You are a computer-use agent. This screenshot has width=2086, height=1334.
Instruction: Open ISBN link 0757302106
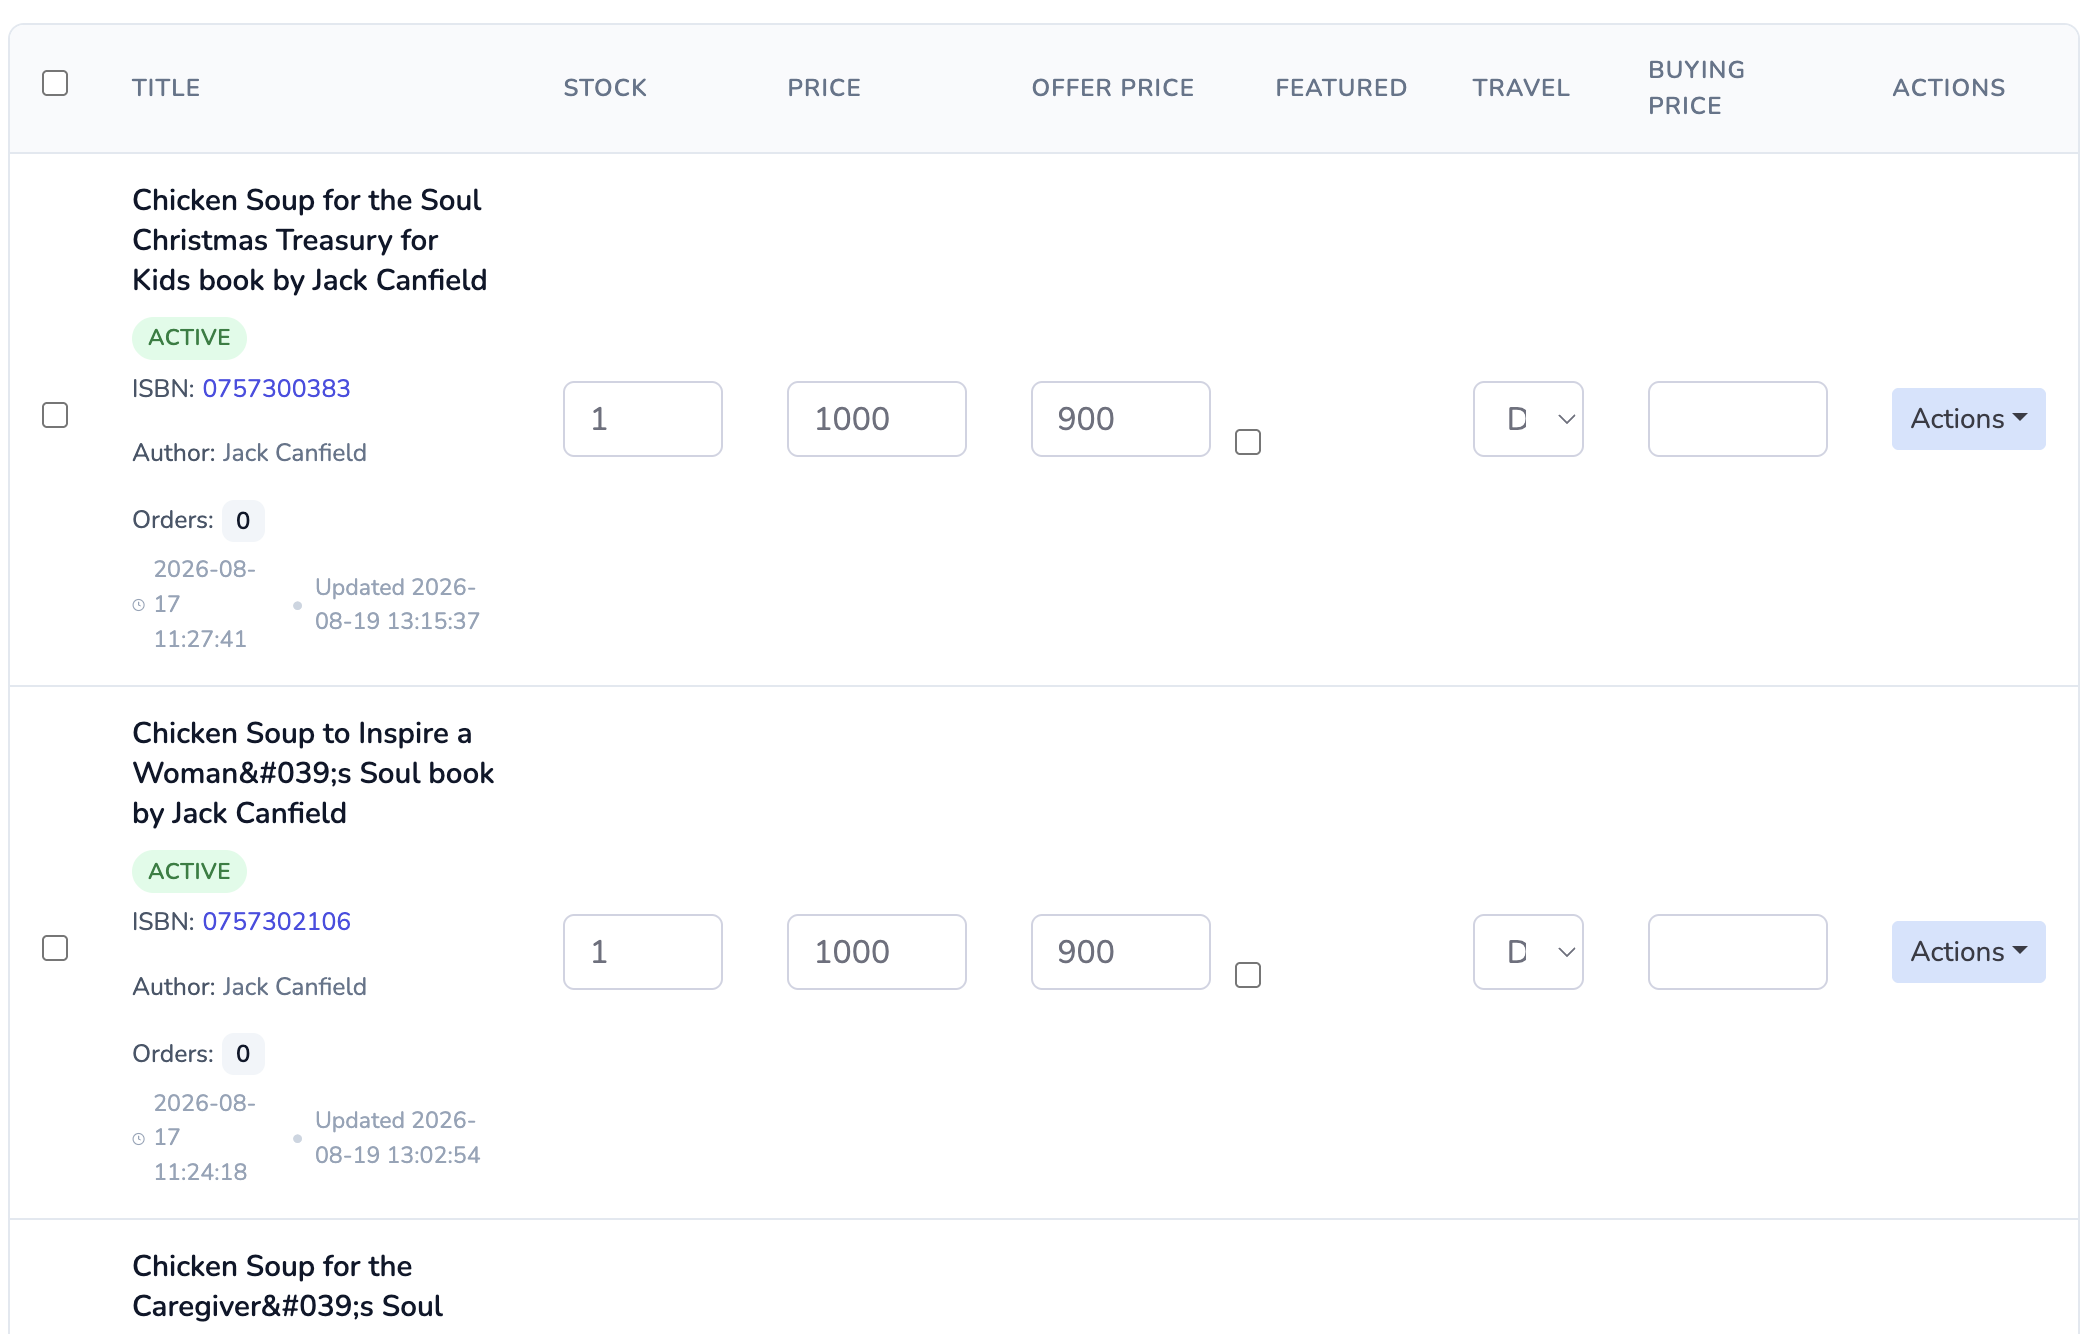point(276,921)
